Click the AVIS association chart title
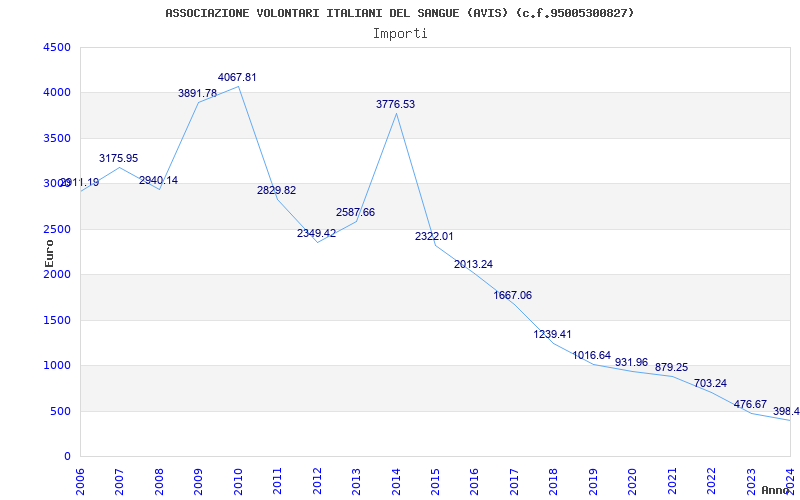The width and height of the screenshot is (800, 500). click(400, 13)
